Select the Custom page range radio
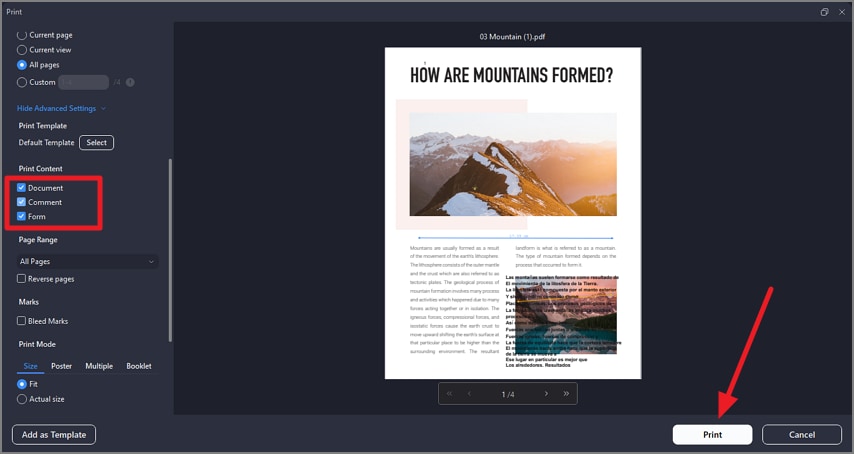854x454 pixels. 22,82
